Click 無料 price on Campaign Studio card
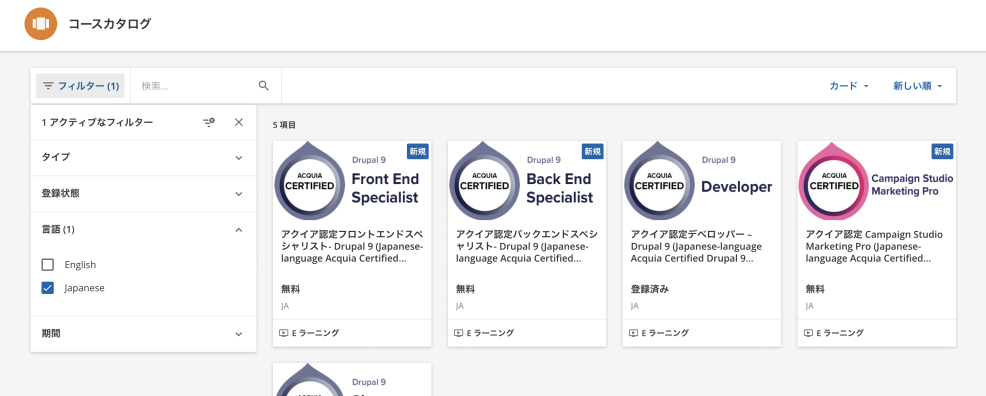The height and width of the screenshot is (396, 986). click(814, 289)
